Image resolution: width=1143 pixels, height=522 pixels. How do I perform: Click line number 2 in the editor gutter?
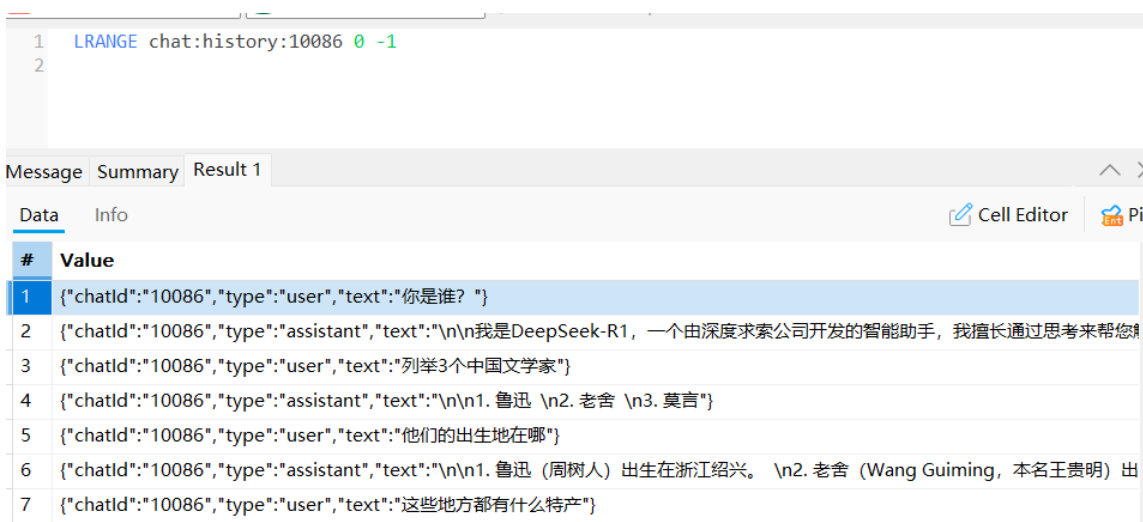(37, 66)
